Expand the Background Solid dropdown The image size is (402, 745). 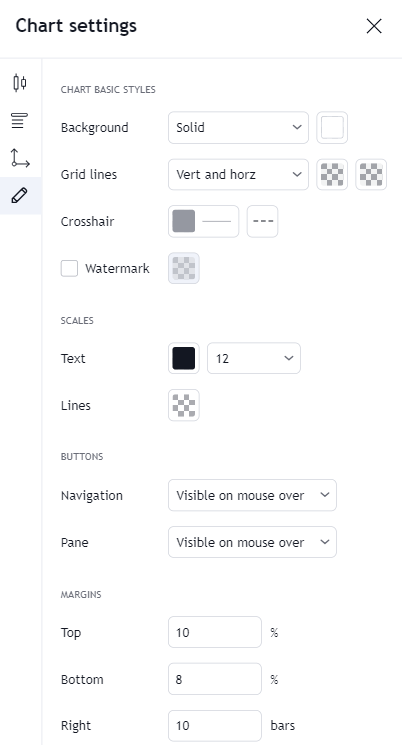click(239, 127)
